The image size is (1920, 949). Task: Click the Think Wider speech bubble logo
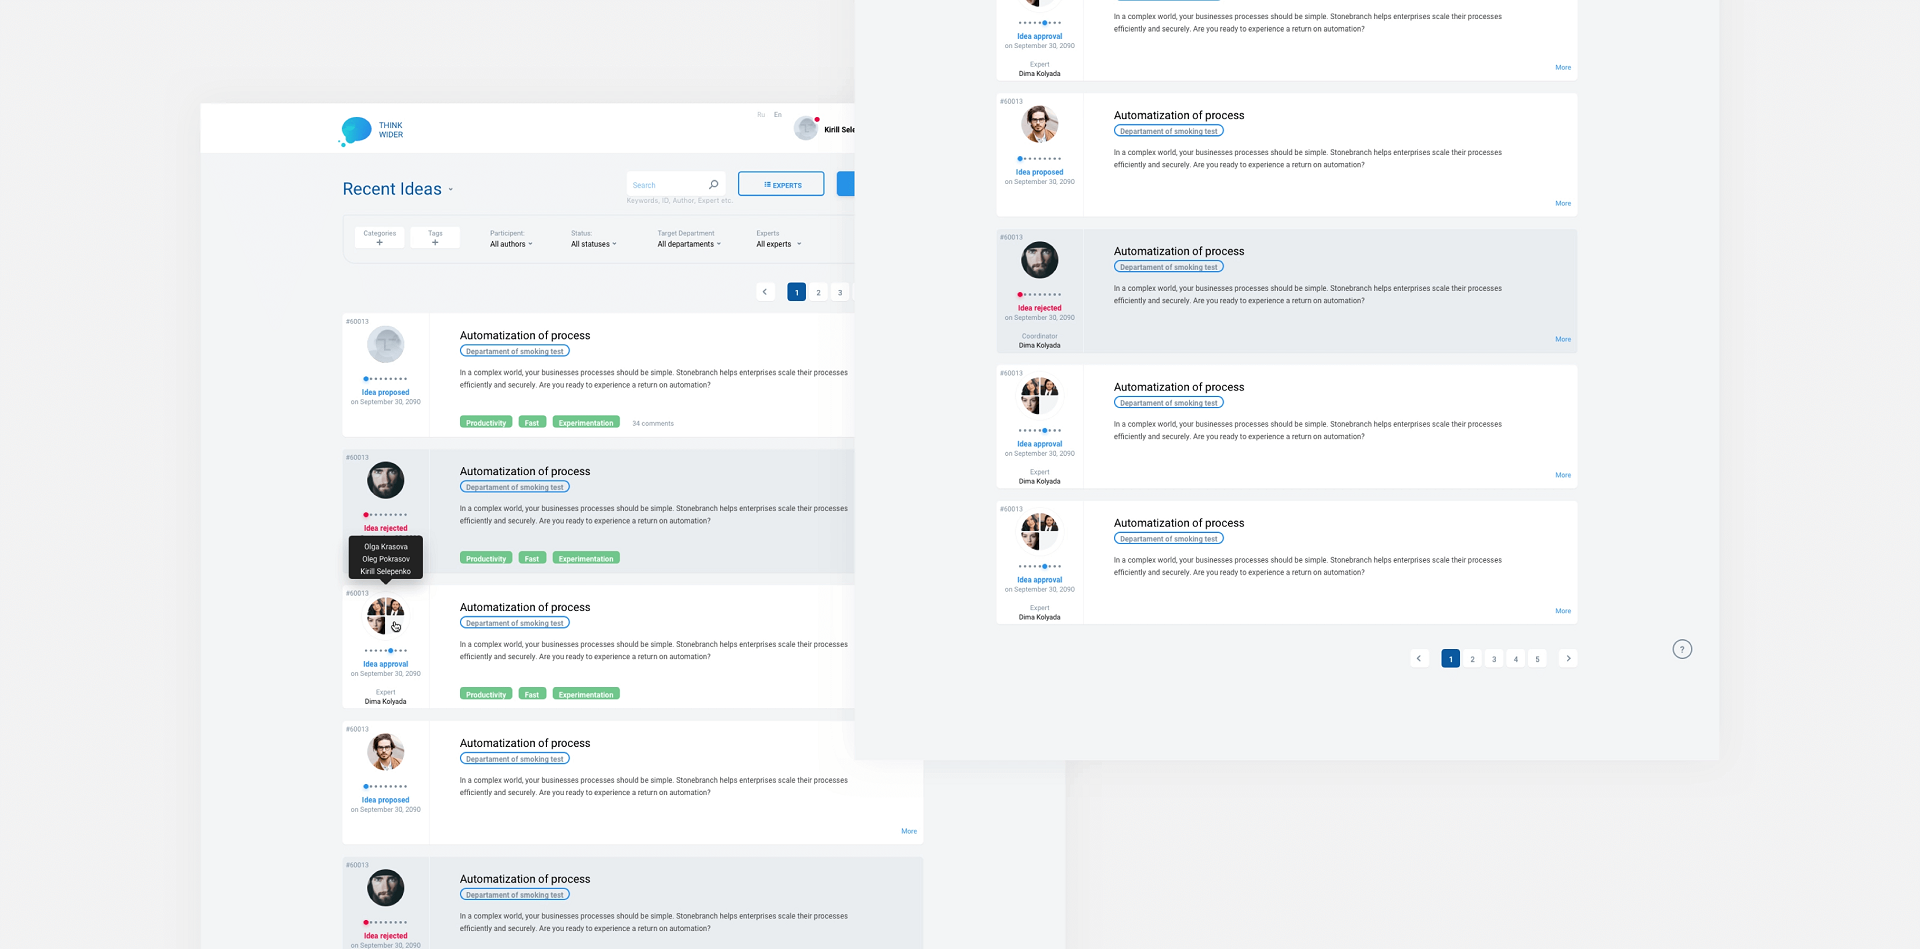coord(356,130)
